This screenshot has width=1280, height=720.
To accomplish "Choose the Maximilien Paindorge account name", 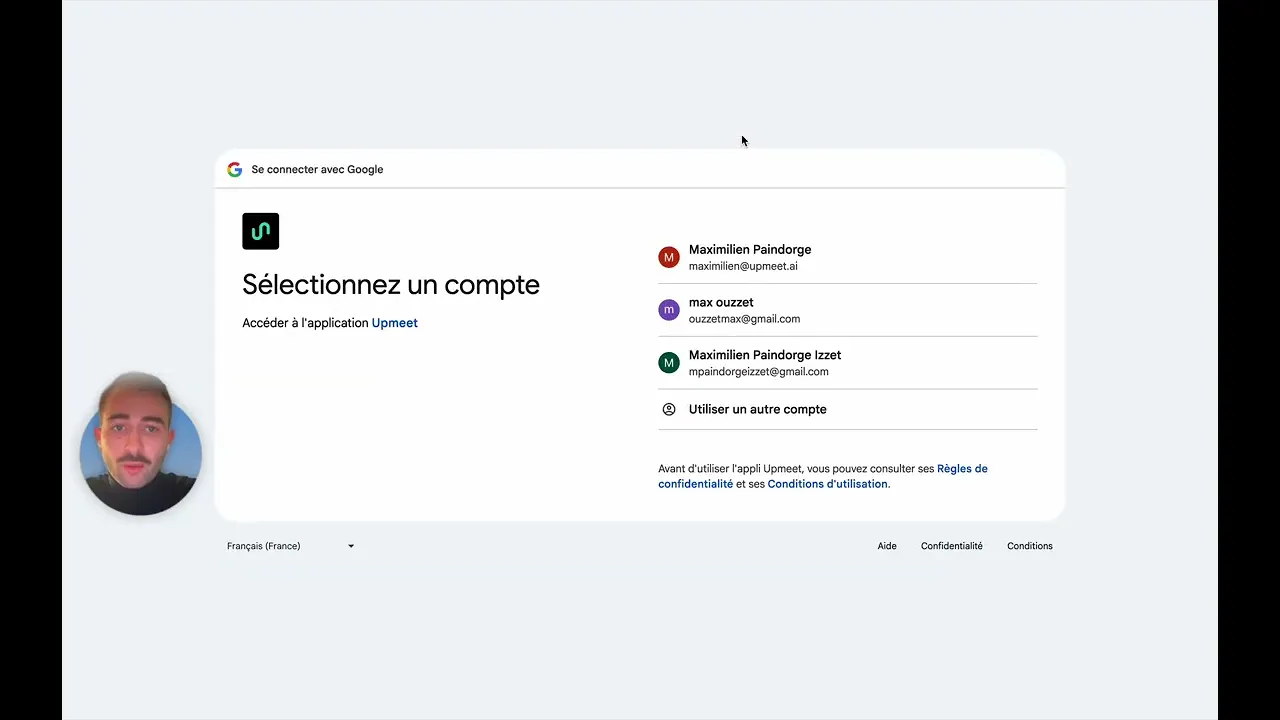I will [x=750, y=250].
